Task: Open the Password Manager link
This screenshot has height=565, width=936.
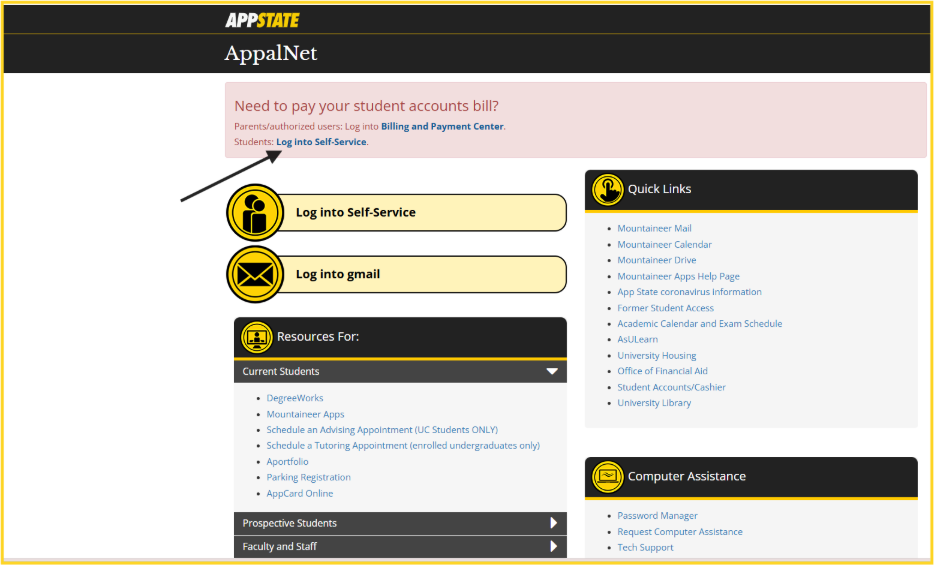Action: [657, 516]
